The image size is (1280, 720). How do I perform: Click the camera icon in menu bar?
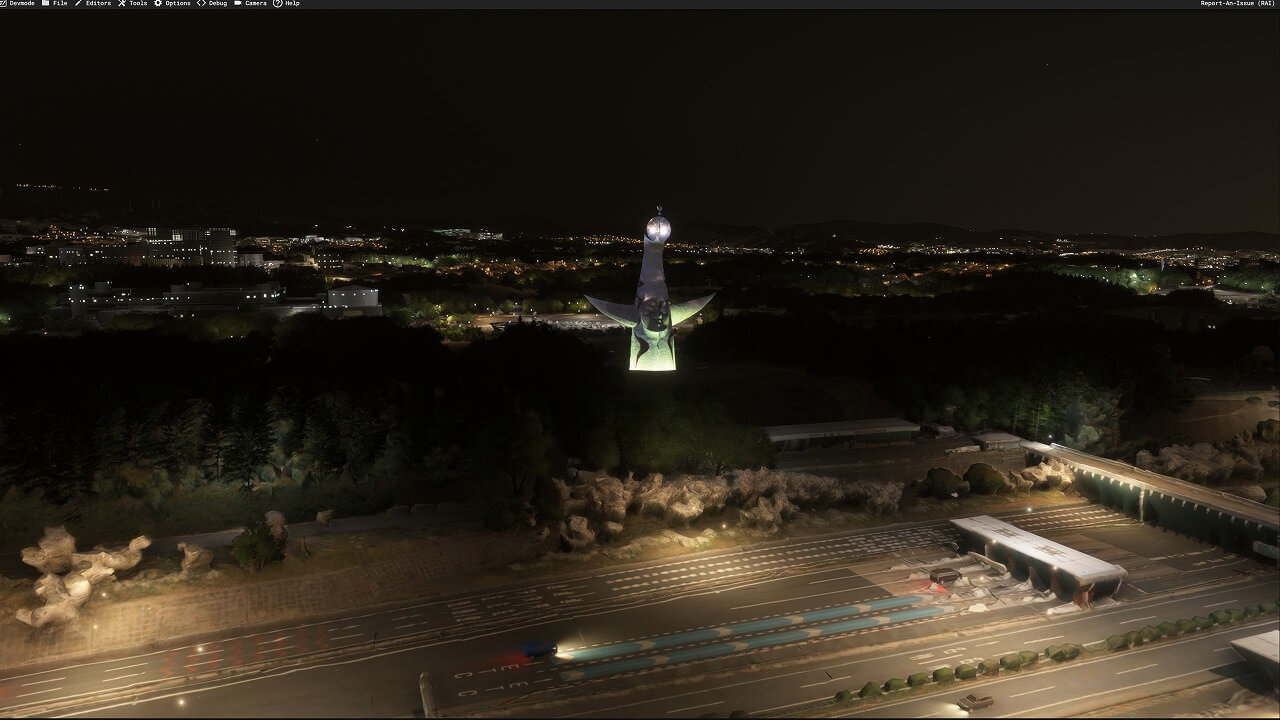pyautogui.click(x=238, y=4)
